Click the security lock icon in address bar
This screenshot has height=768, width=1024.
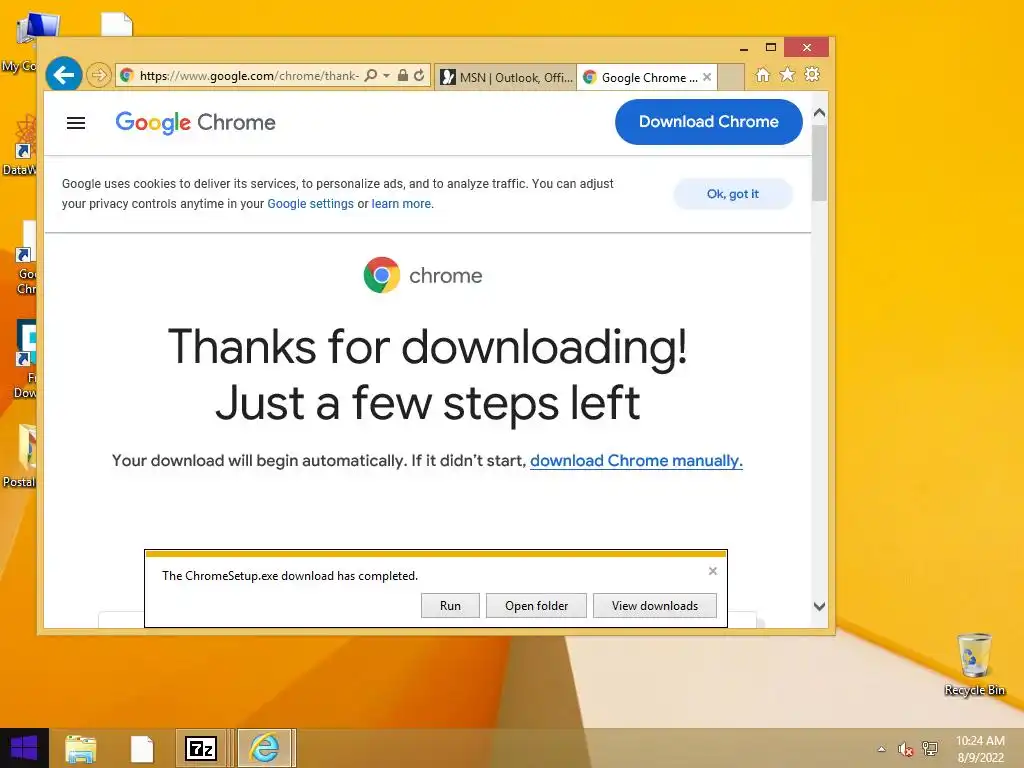(x=403, y=76)
